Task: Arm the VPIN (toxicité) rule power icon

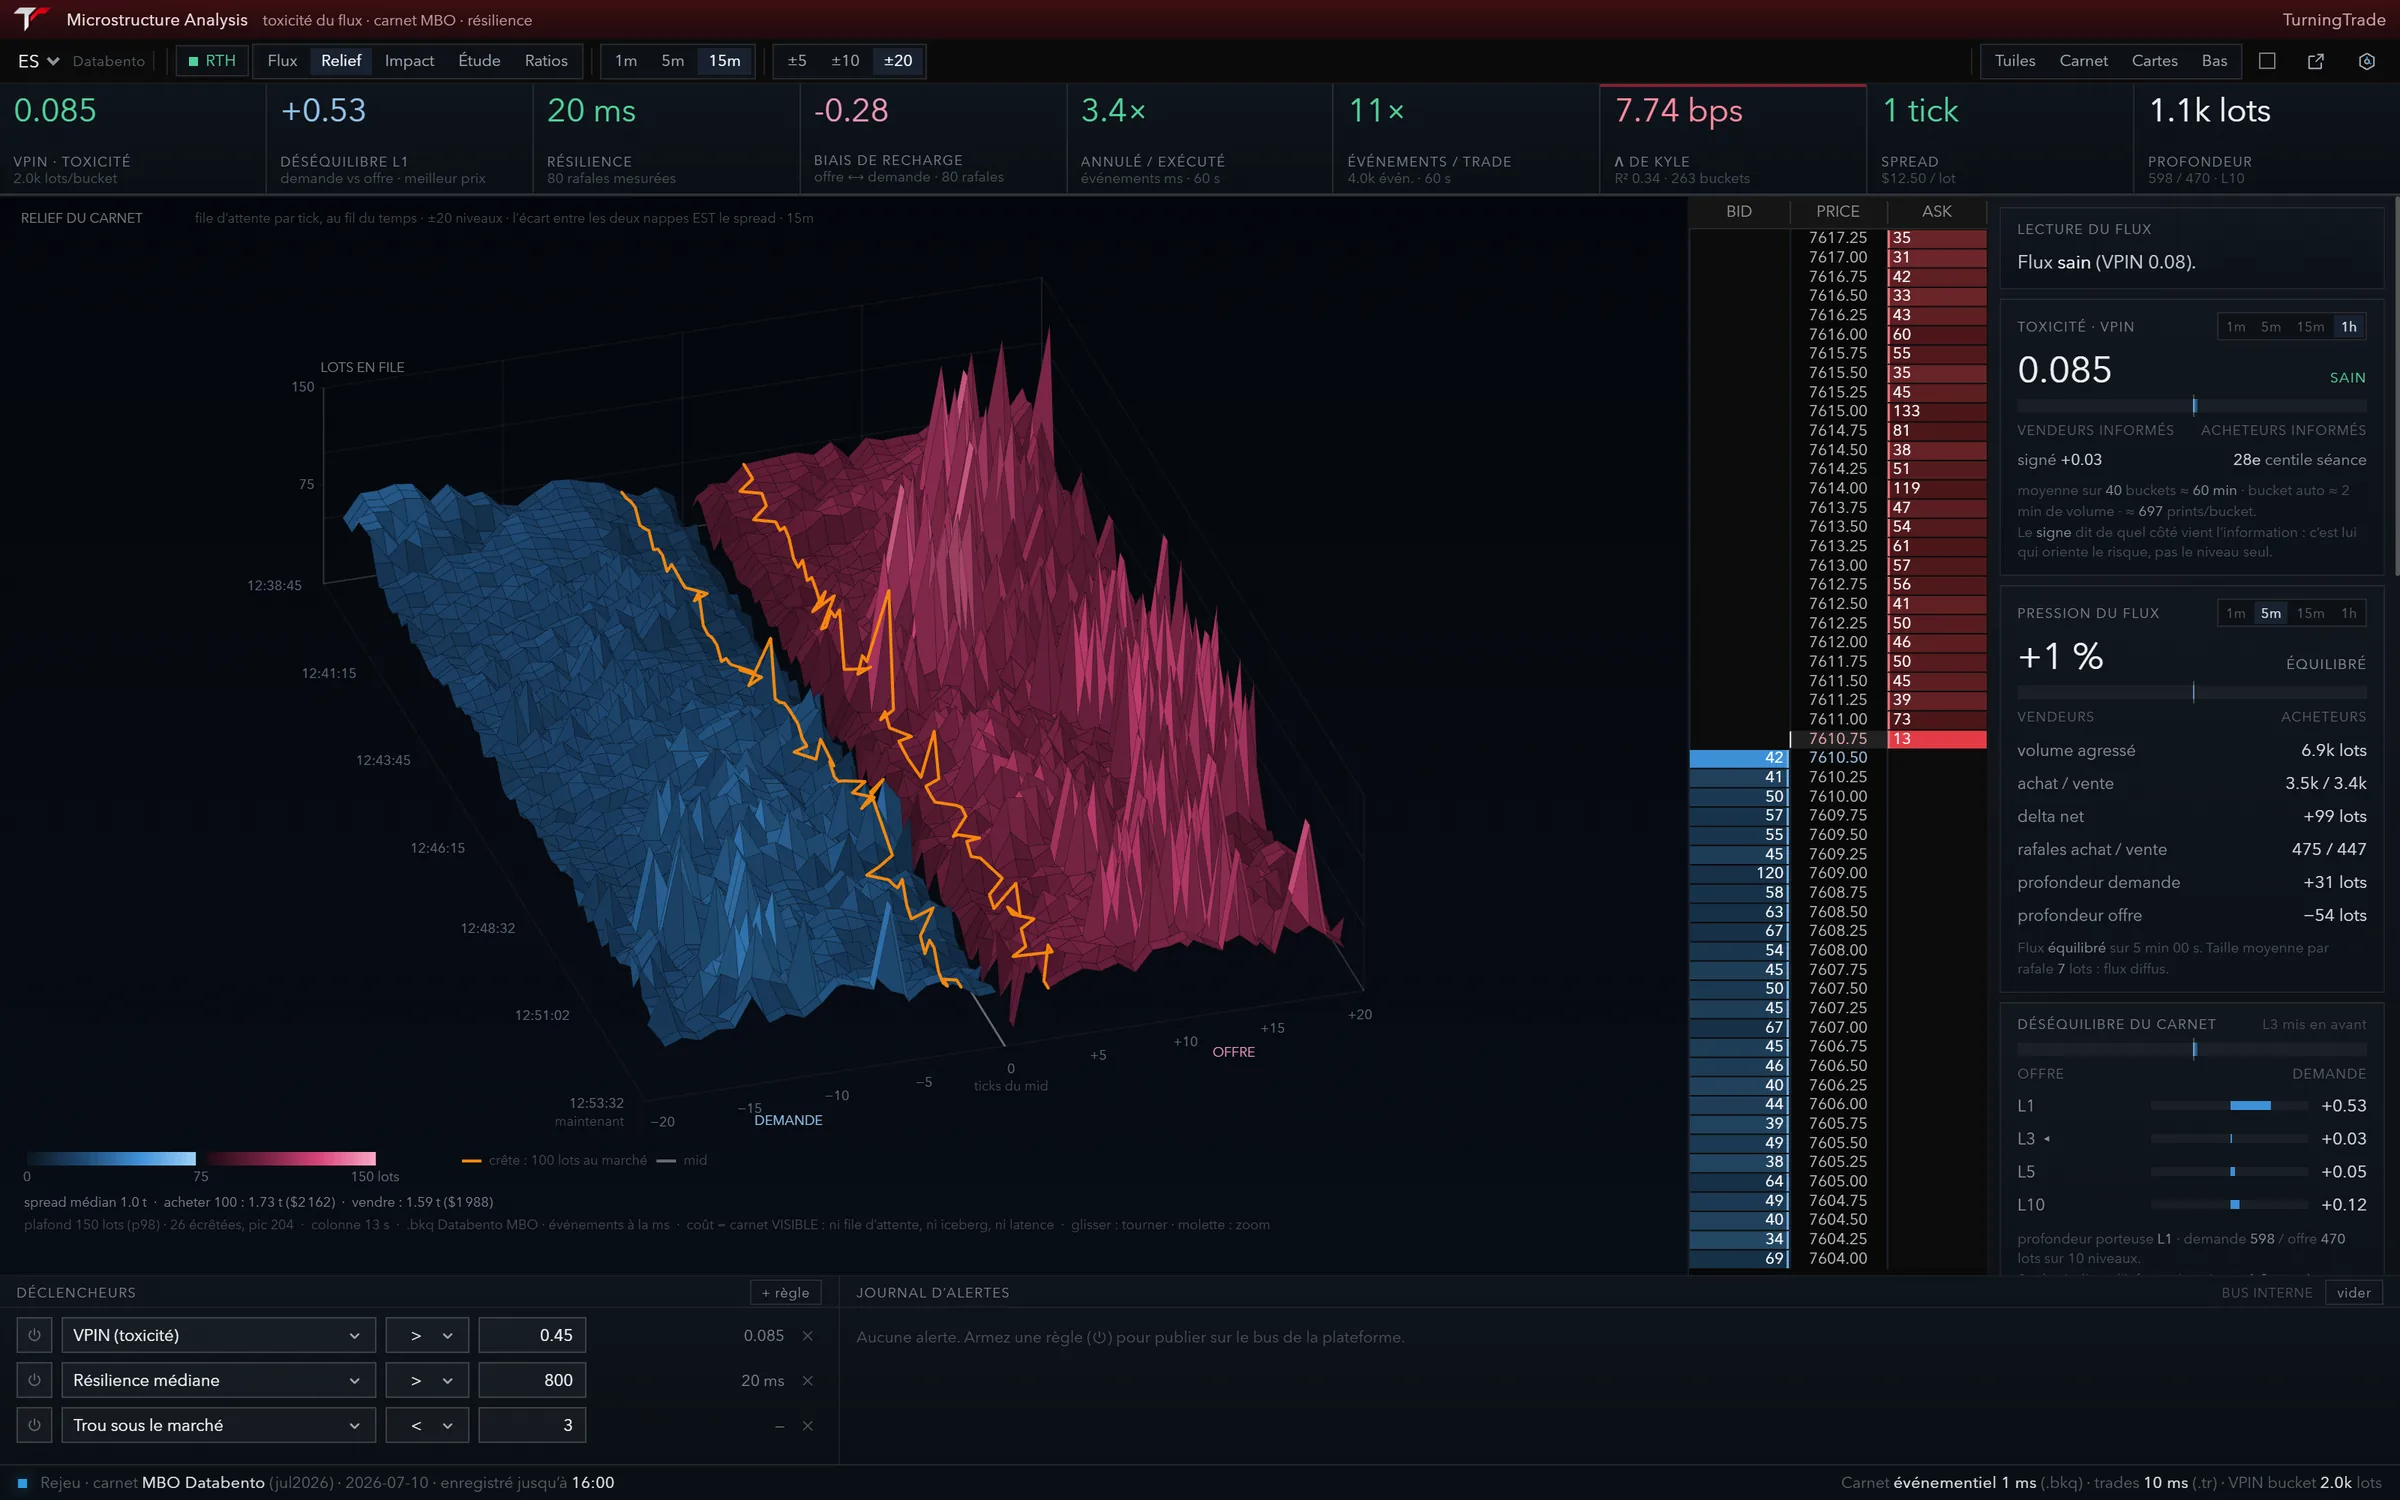Action: point(34,1335)
